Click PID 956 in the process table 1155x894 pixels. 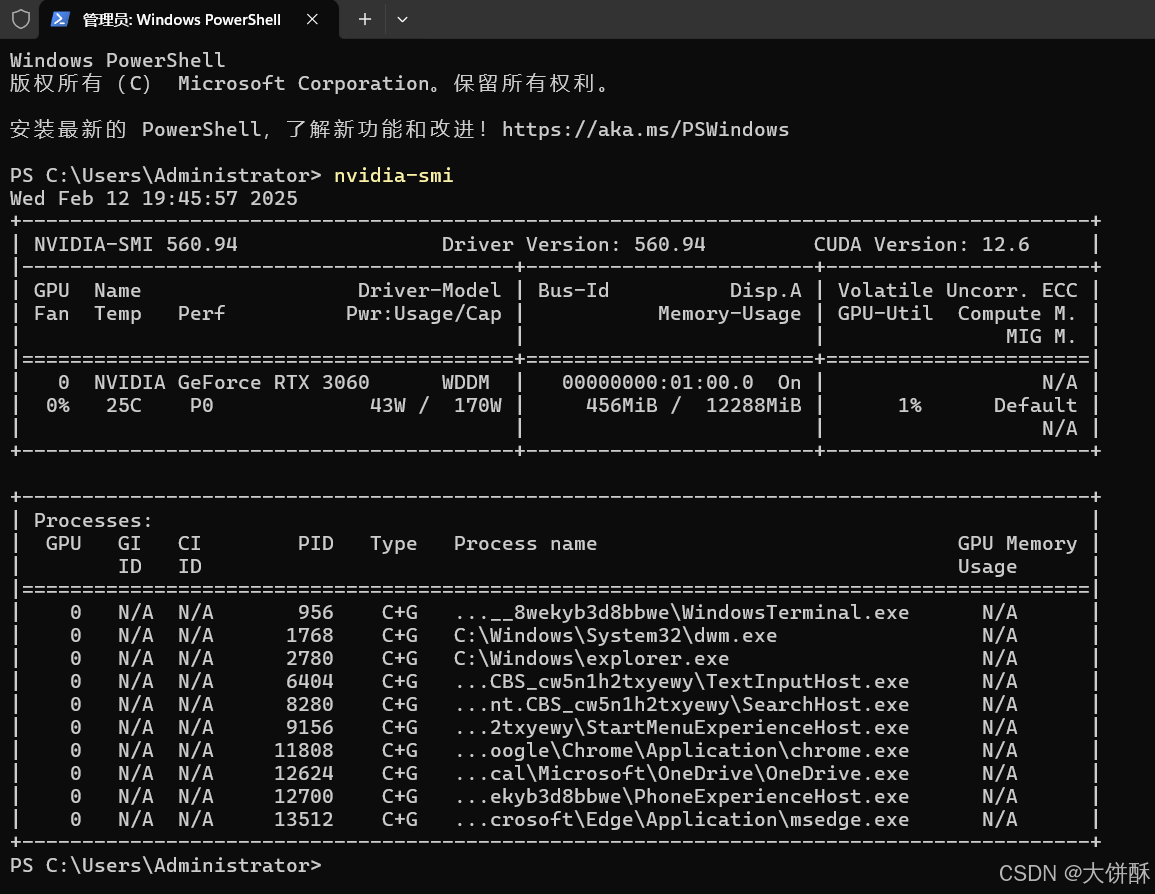click(x=315, y=613)
